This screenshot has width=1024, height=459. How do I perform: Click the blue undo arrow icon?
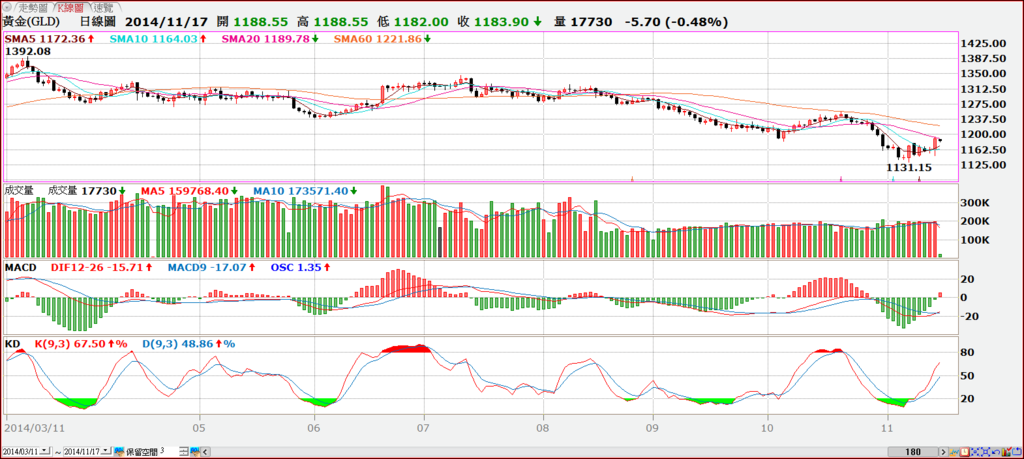pyautogui.click(x=996, y=452)
